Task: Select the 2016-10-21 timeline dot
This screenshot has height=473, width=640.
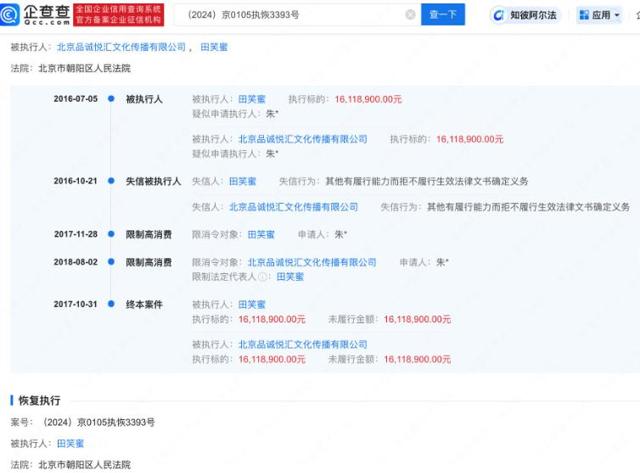Action: point(111,181)
